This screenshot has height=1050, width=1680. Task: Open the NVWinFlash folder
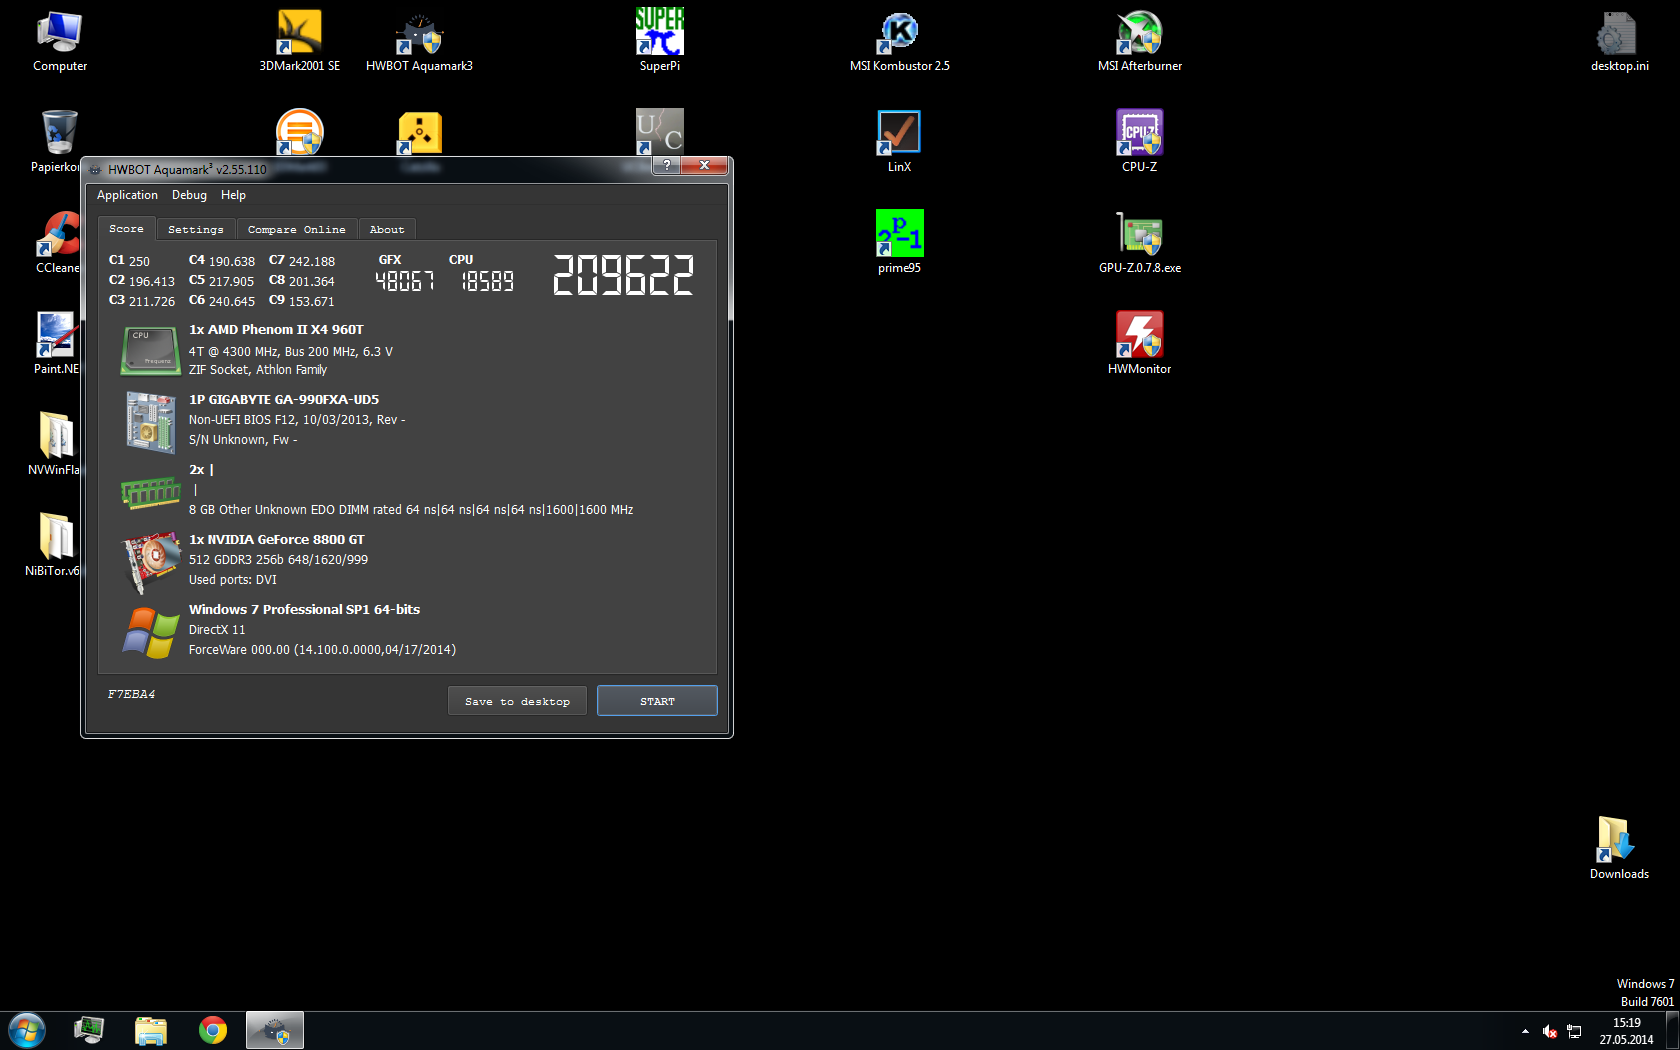(x=55, y=444)
